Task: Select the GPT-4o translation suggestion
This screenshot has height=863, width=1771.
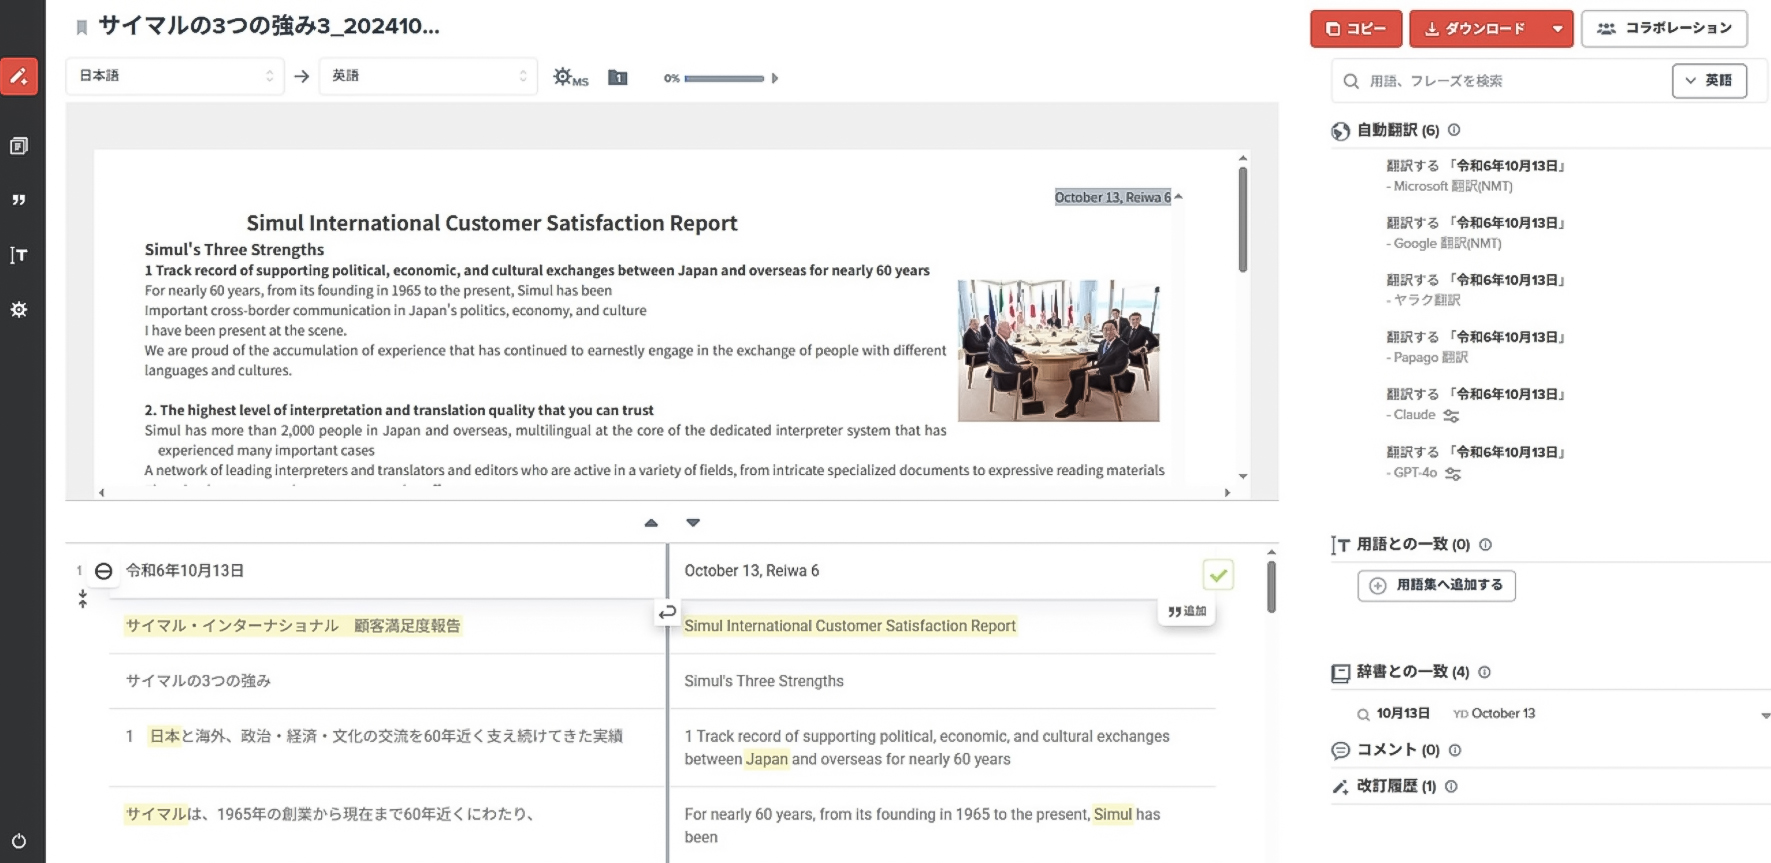Action: coord(1475,462)
